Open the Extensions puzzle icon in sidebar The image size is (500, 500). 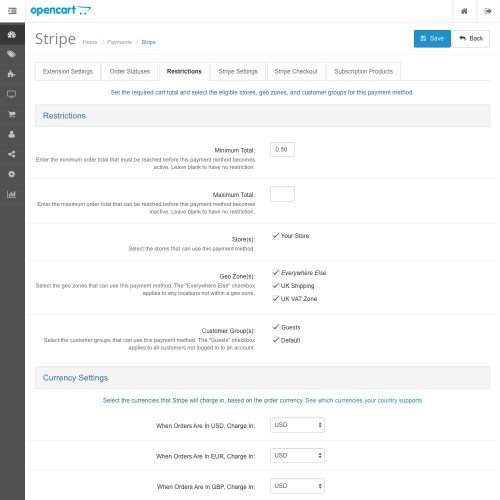[x=12, y=74]
